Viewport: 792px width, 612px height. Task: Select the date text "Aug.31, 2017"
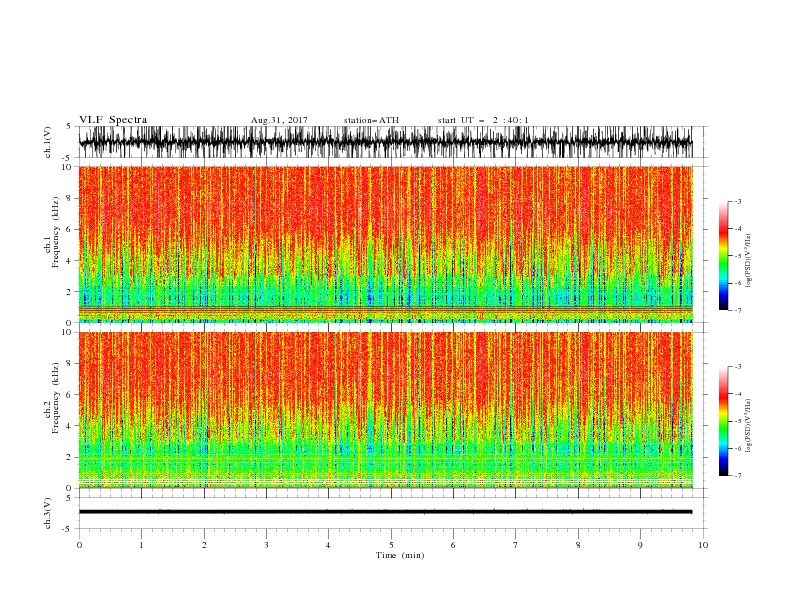279,120
